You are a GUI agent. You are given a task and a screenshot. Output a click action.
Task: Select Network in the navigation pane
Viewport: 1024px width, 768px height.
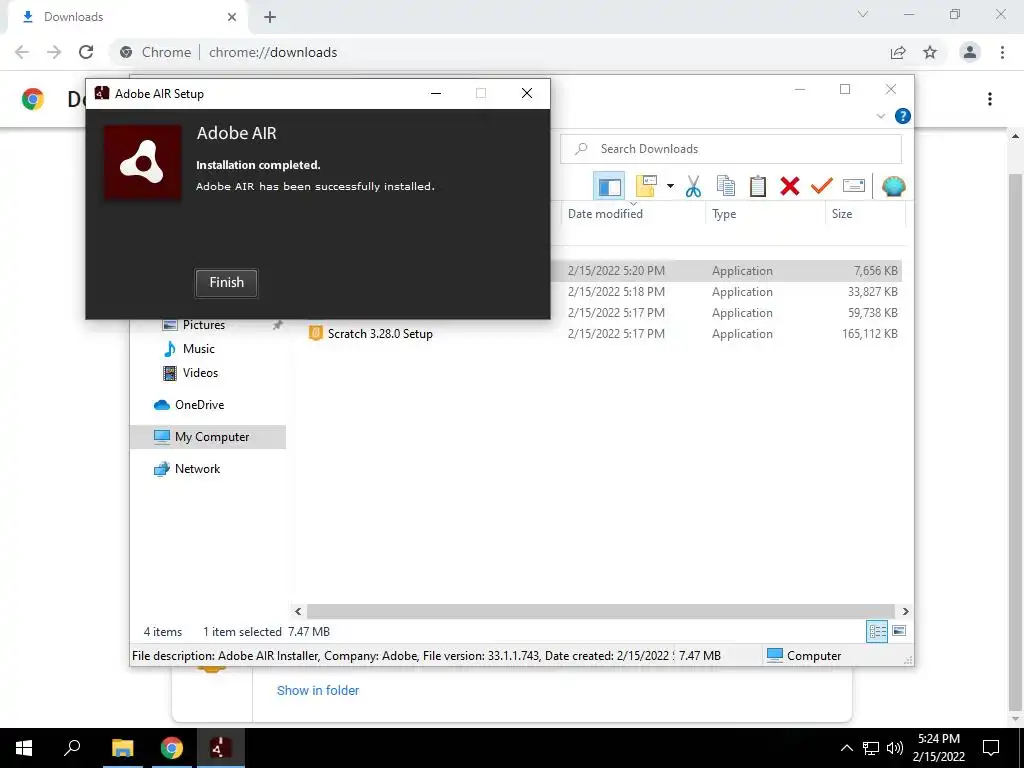tap(197, 469)
